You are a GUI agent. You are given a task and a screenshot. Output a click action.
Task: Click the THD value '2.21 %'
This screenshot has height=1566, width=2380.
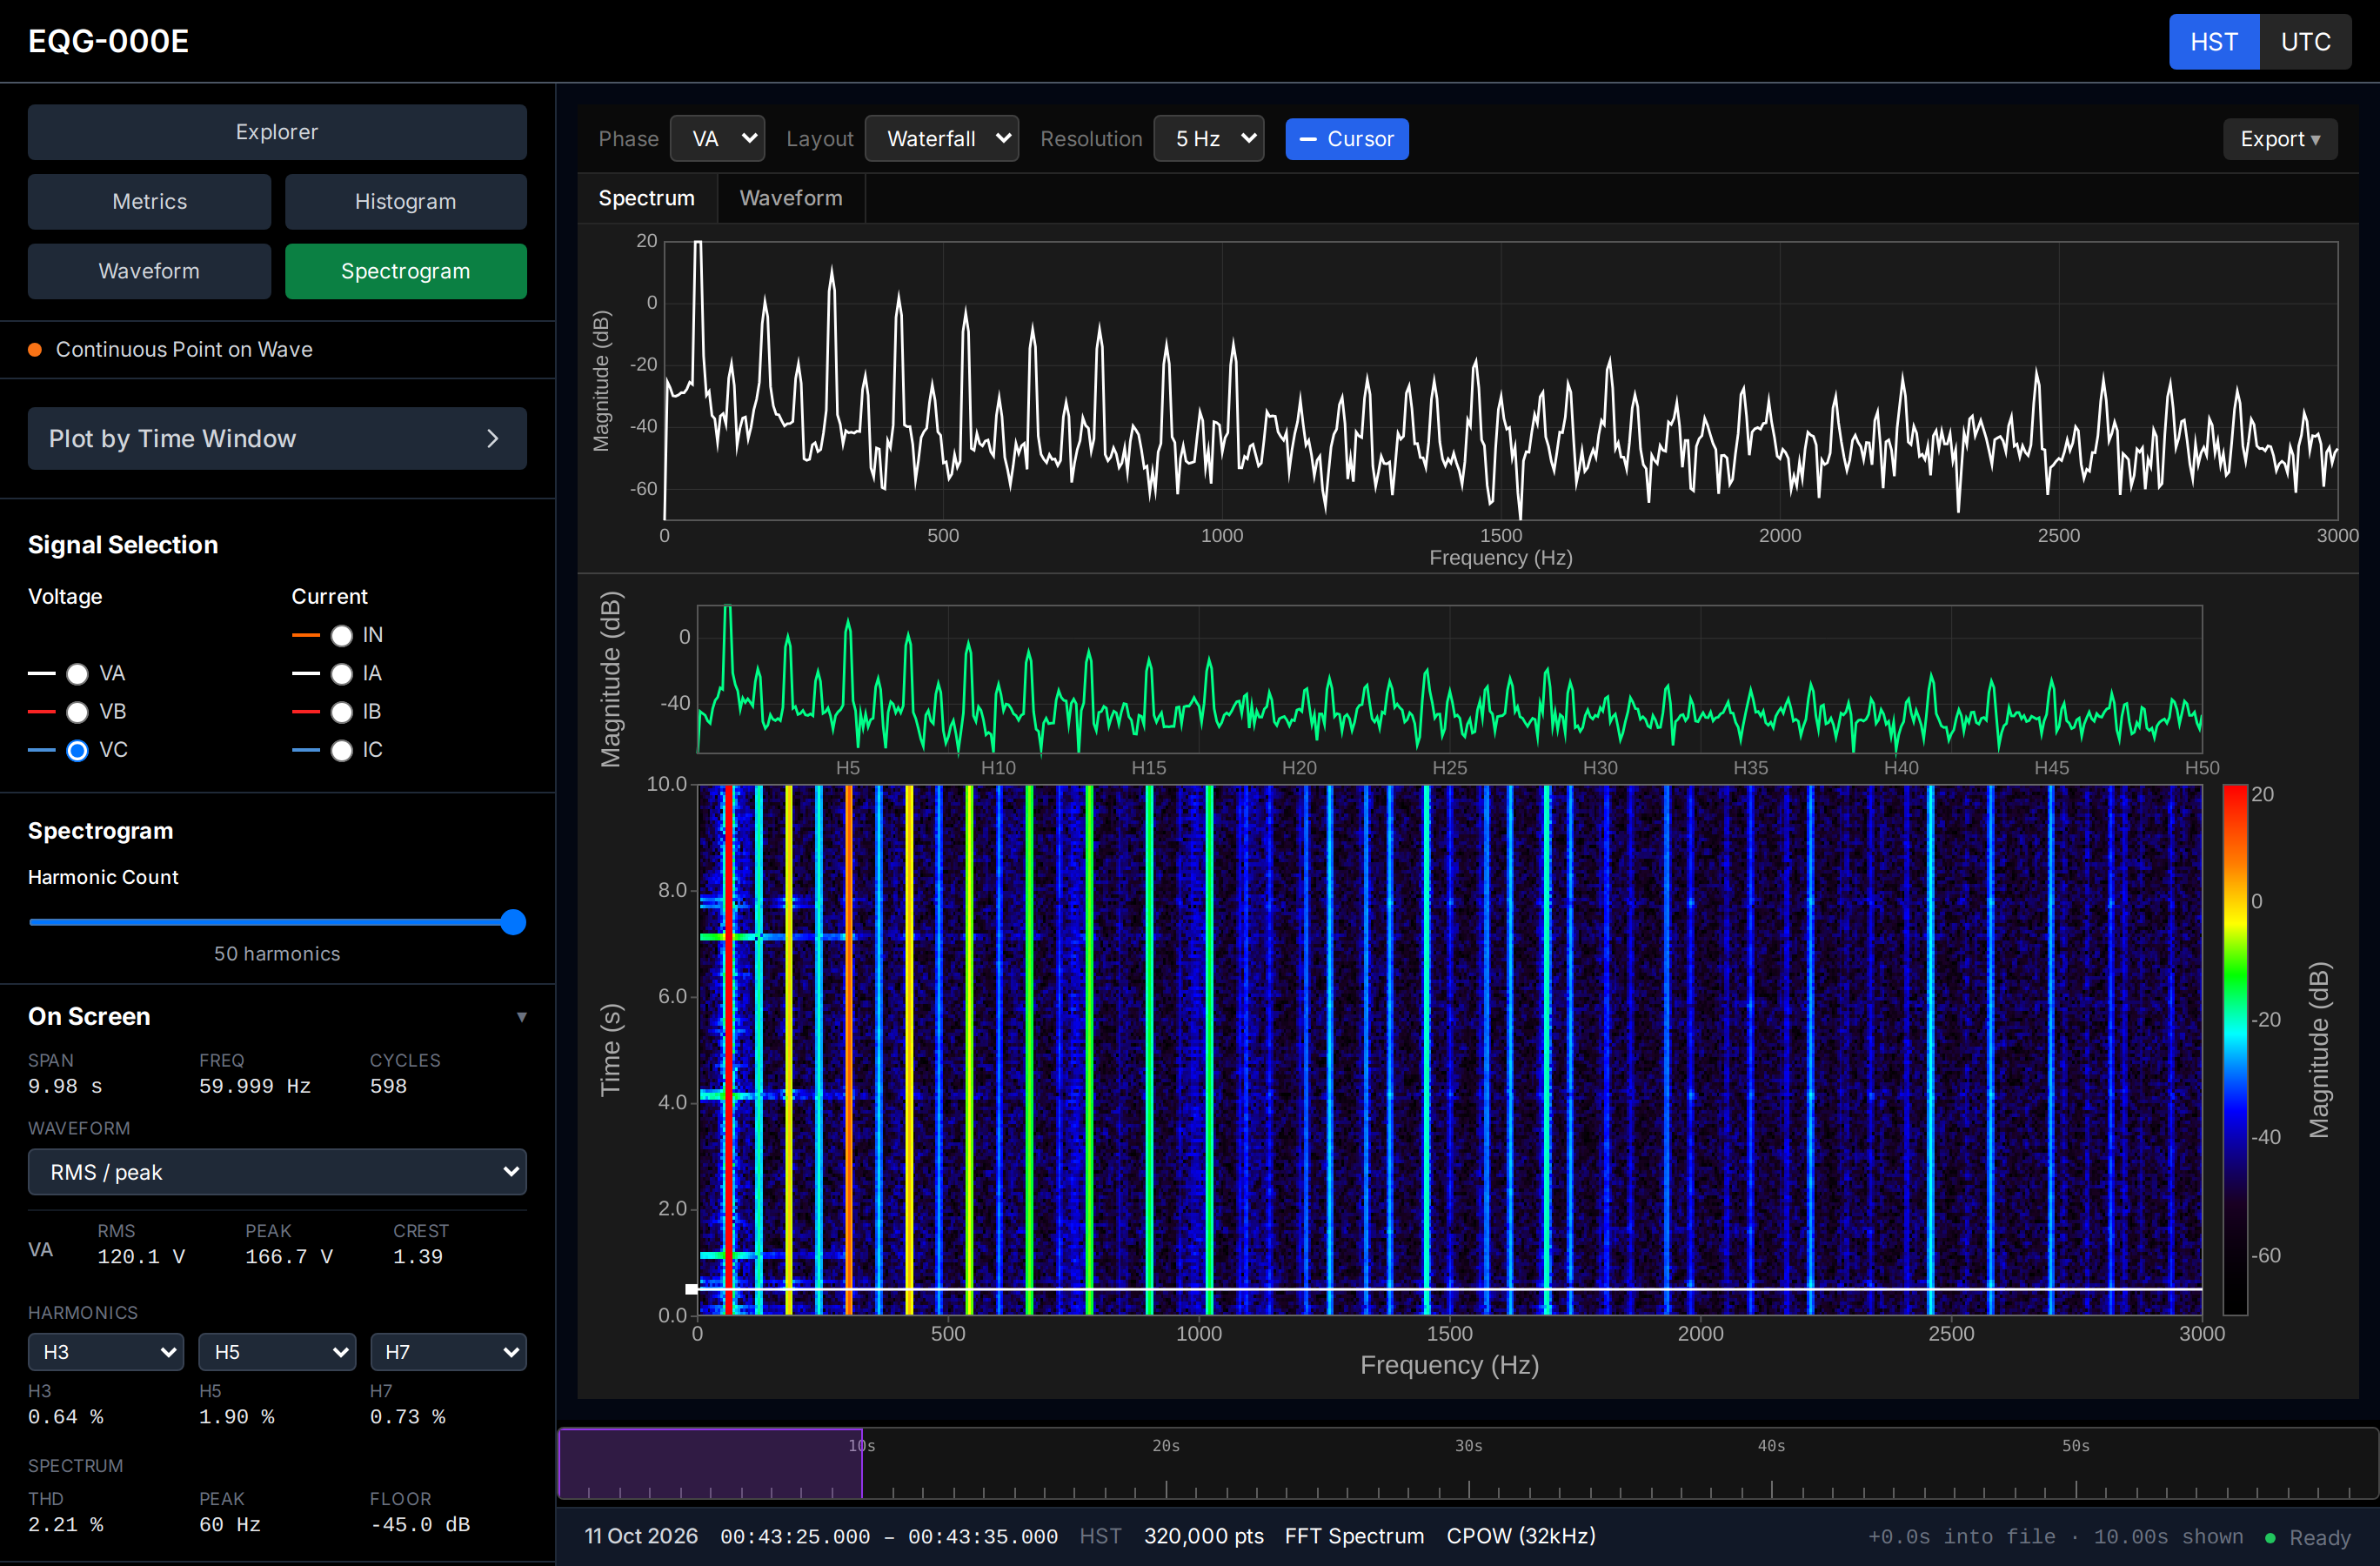point(66,1524)
